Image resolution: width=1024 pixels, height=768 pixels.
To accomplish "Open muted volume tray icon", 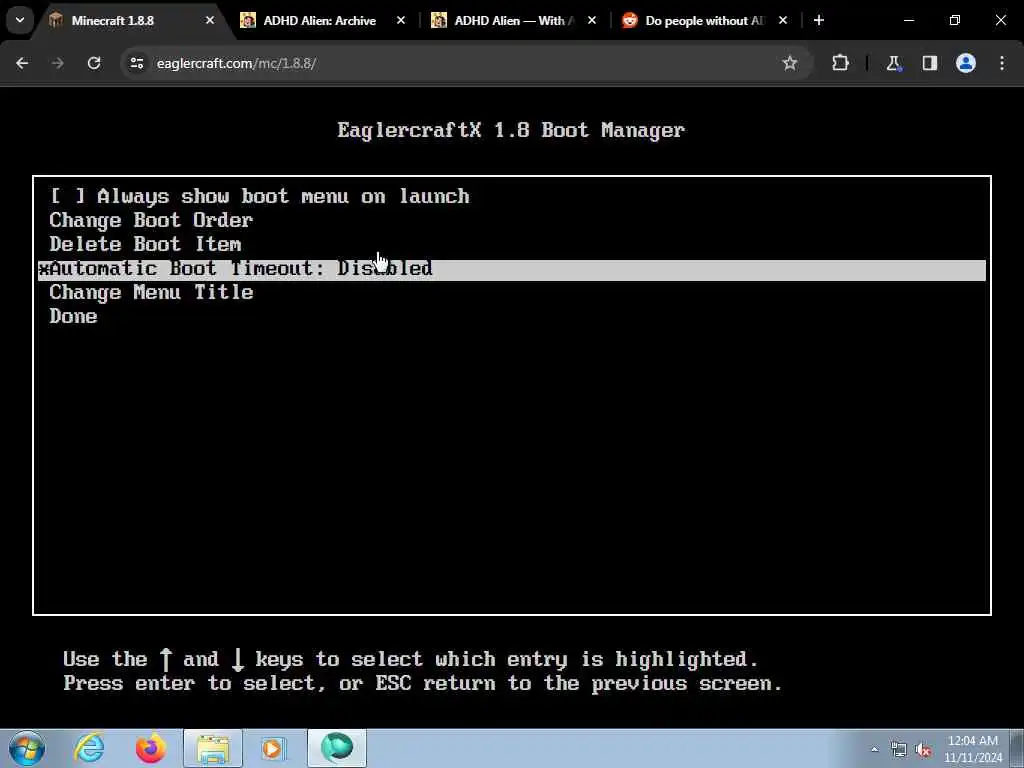I will (923, 750).
